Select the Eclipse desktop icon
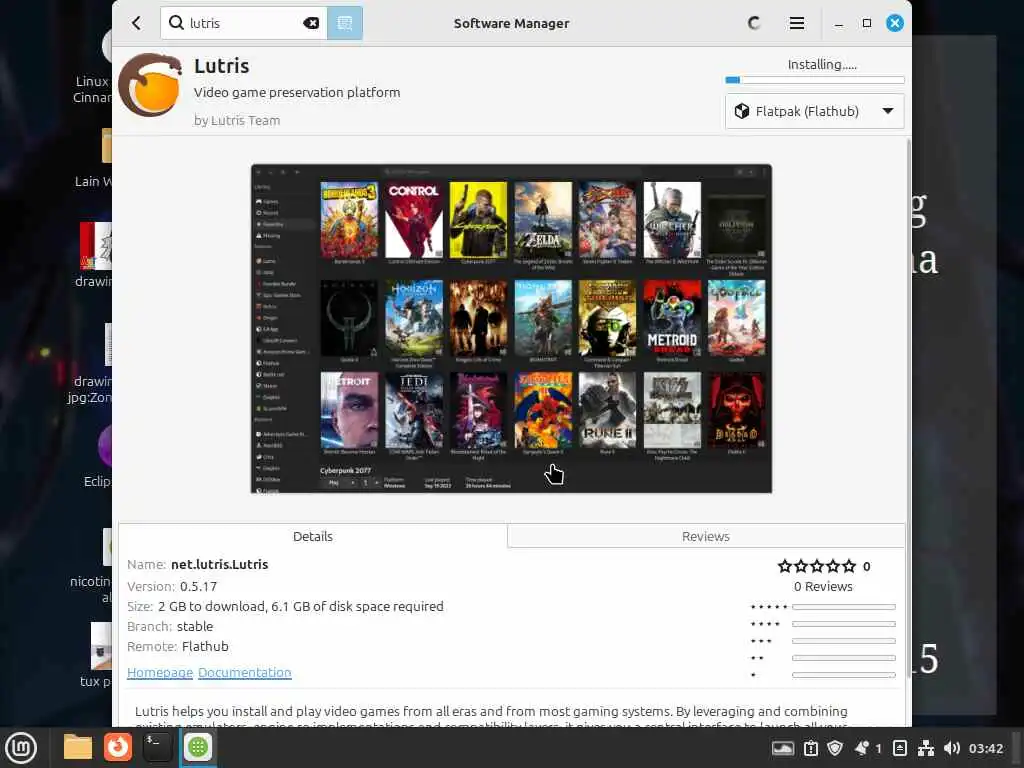 click(98, 456)
